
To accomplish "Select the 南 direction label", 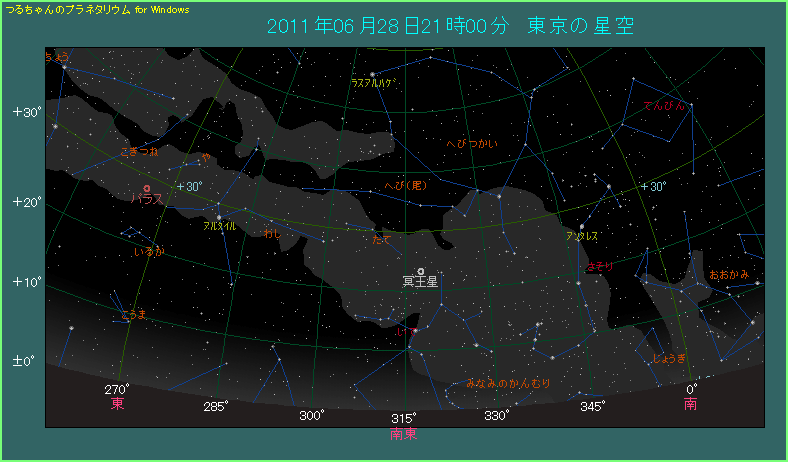I will point(691,404).
